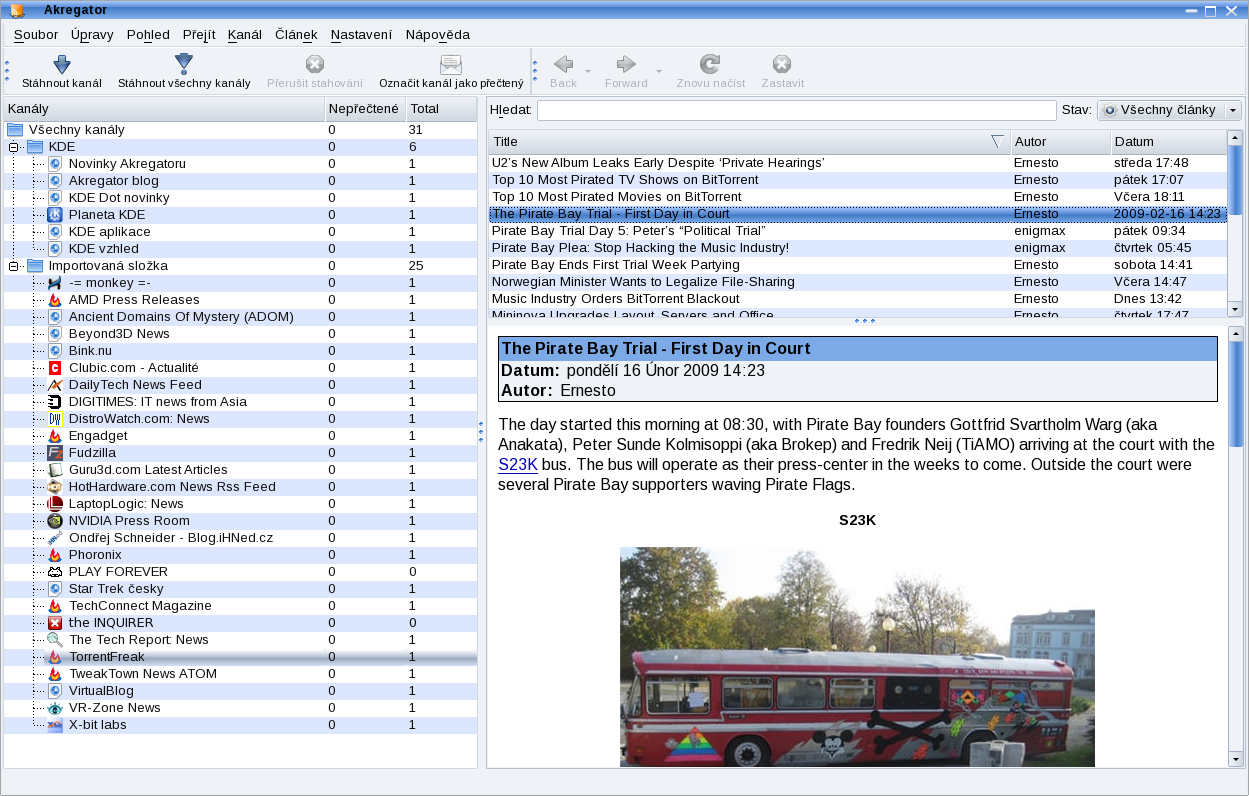The width and height of the screenshot is (1249, 796).
Task: Click the Guru3d.com feed icon
Action: 56,470
